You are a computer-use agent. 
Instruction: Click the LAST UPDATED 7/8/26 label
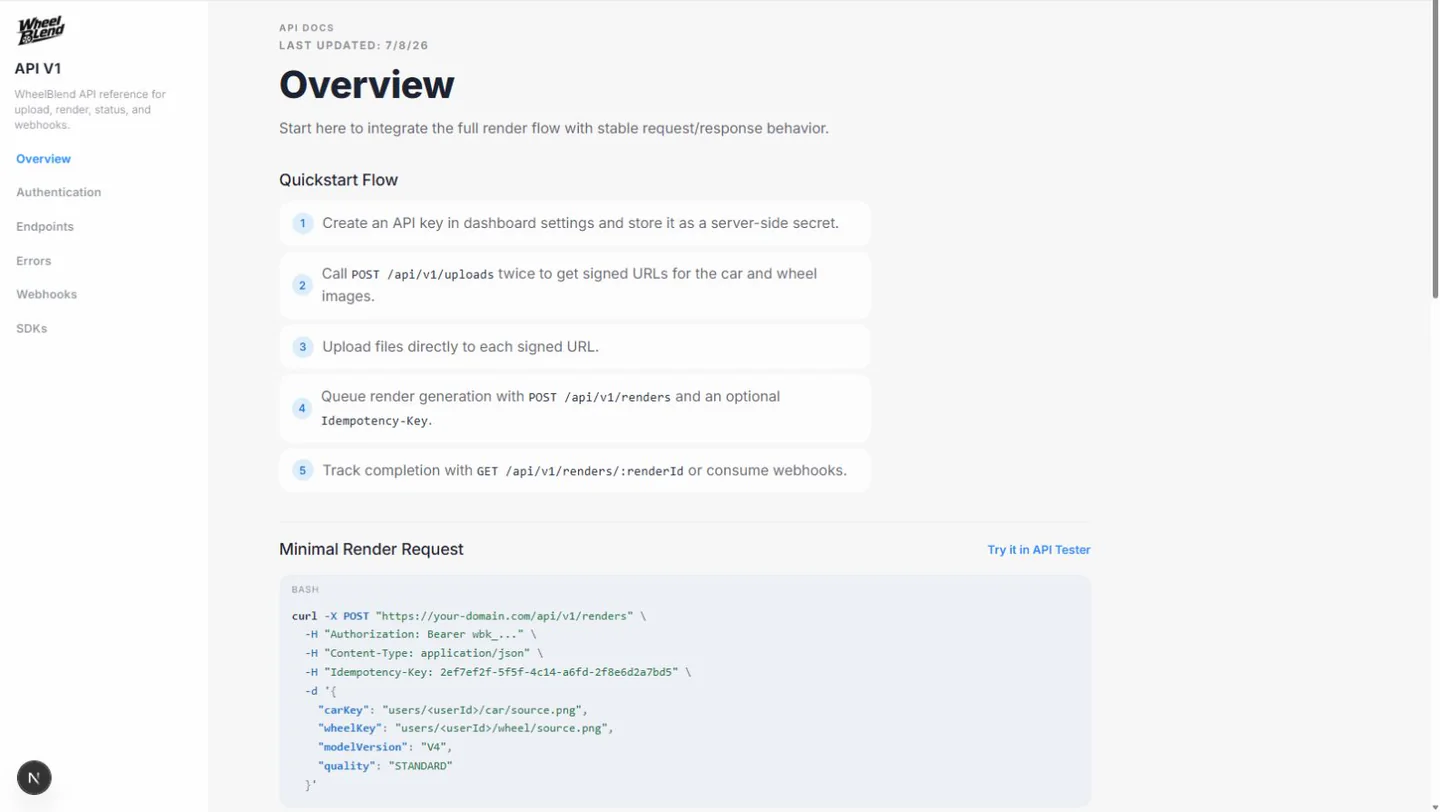tap(354, 45)
